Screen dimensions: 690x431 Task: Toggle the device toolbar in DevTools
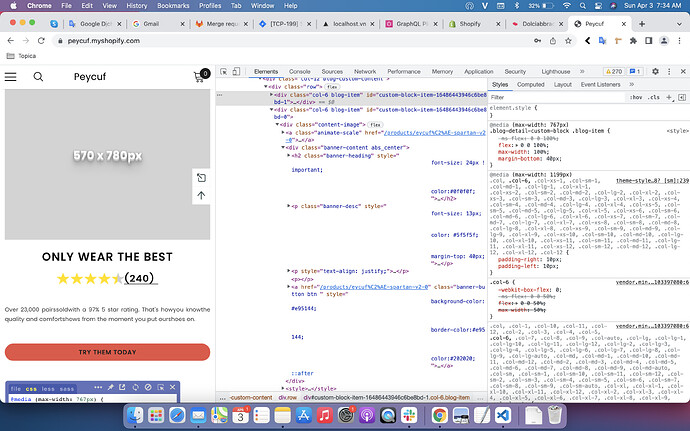236,71
